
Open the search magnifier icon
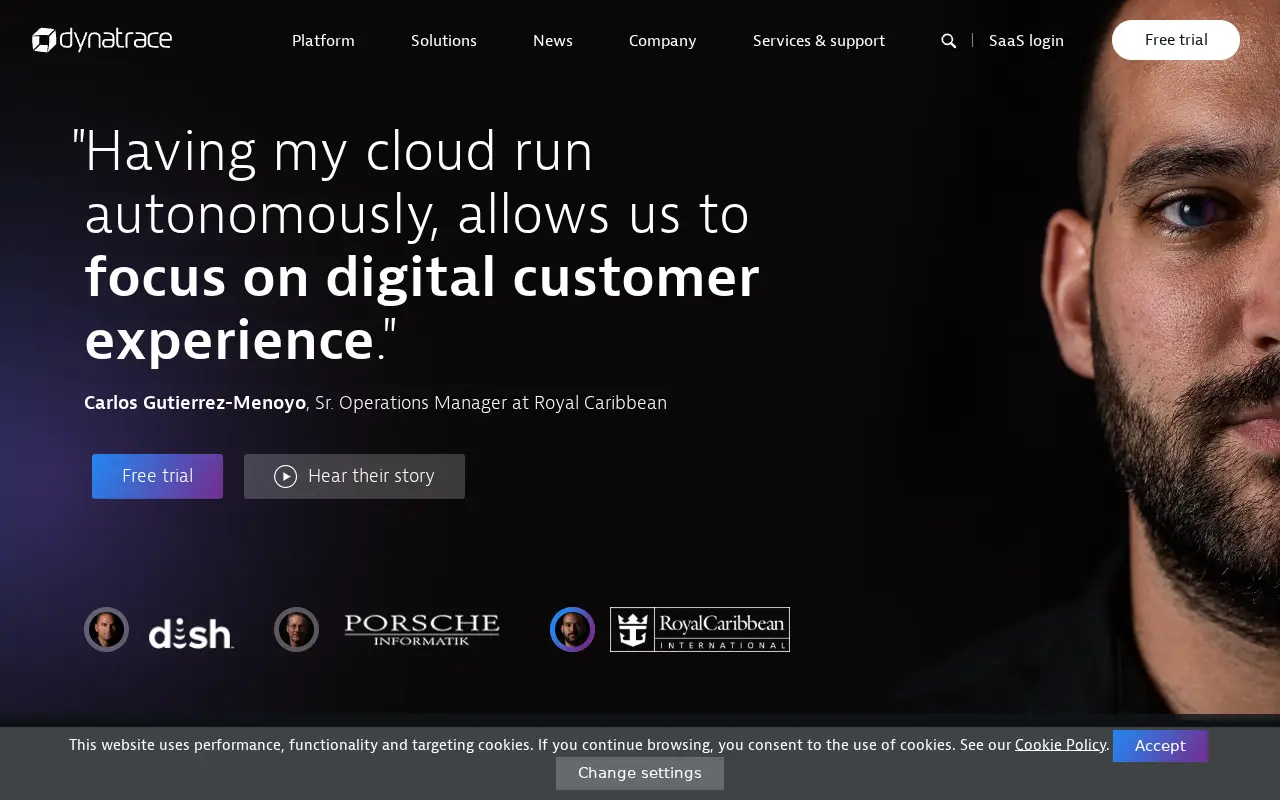[948, 41]
